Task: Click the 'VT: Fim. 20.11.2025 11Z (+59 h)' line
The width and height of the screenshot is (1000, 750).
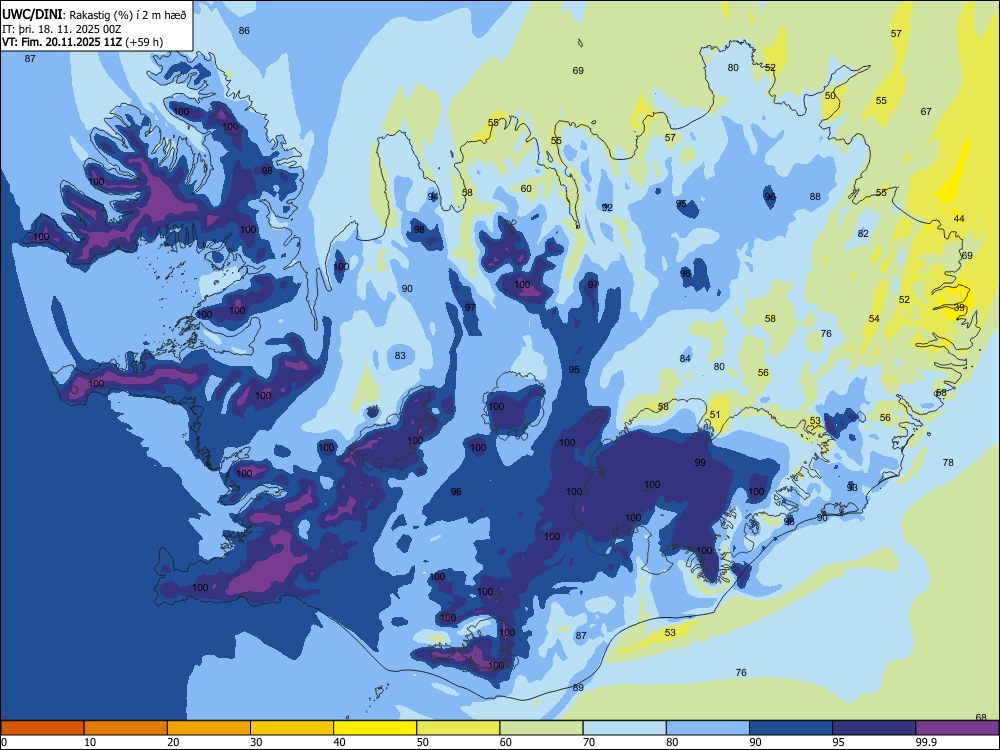Action: coord(82,42)
